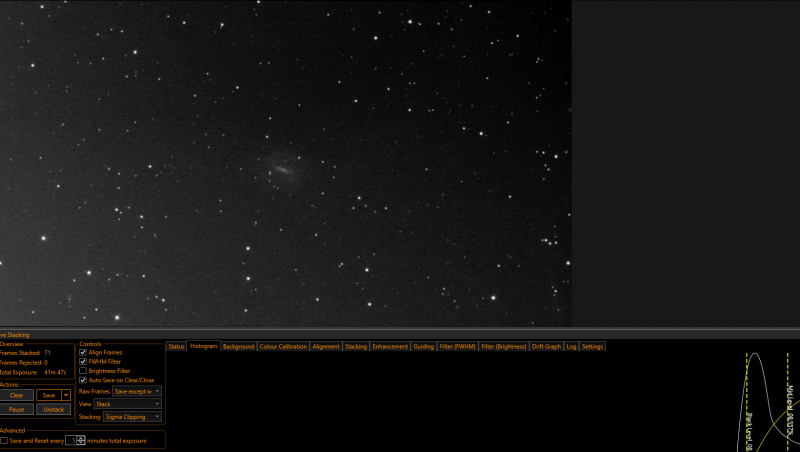Pause the live stacking

[16, 410]
